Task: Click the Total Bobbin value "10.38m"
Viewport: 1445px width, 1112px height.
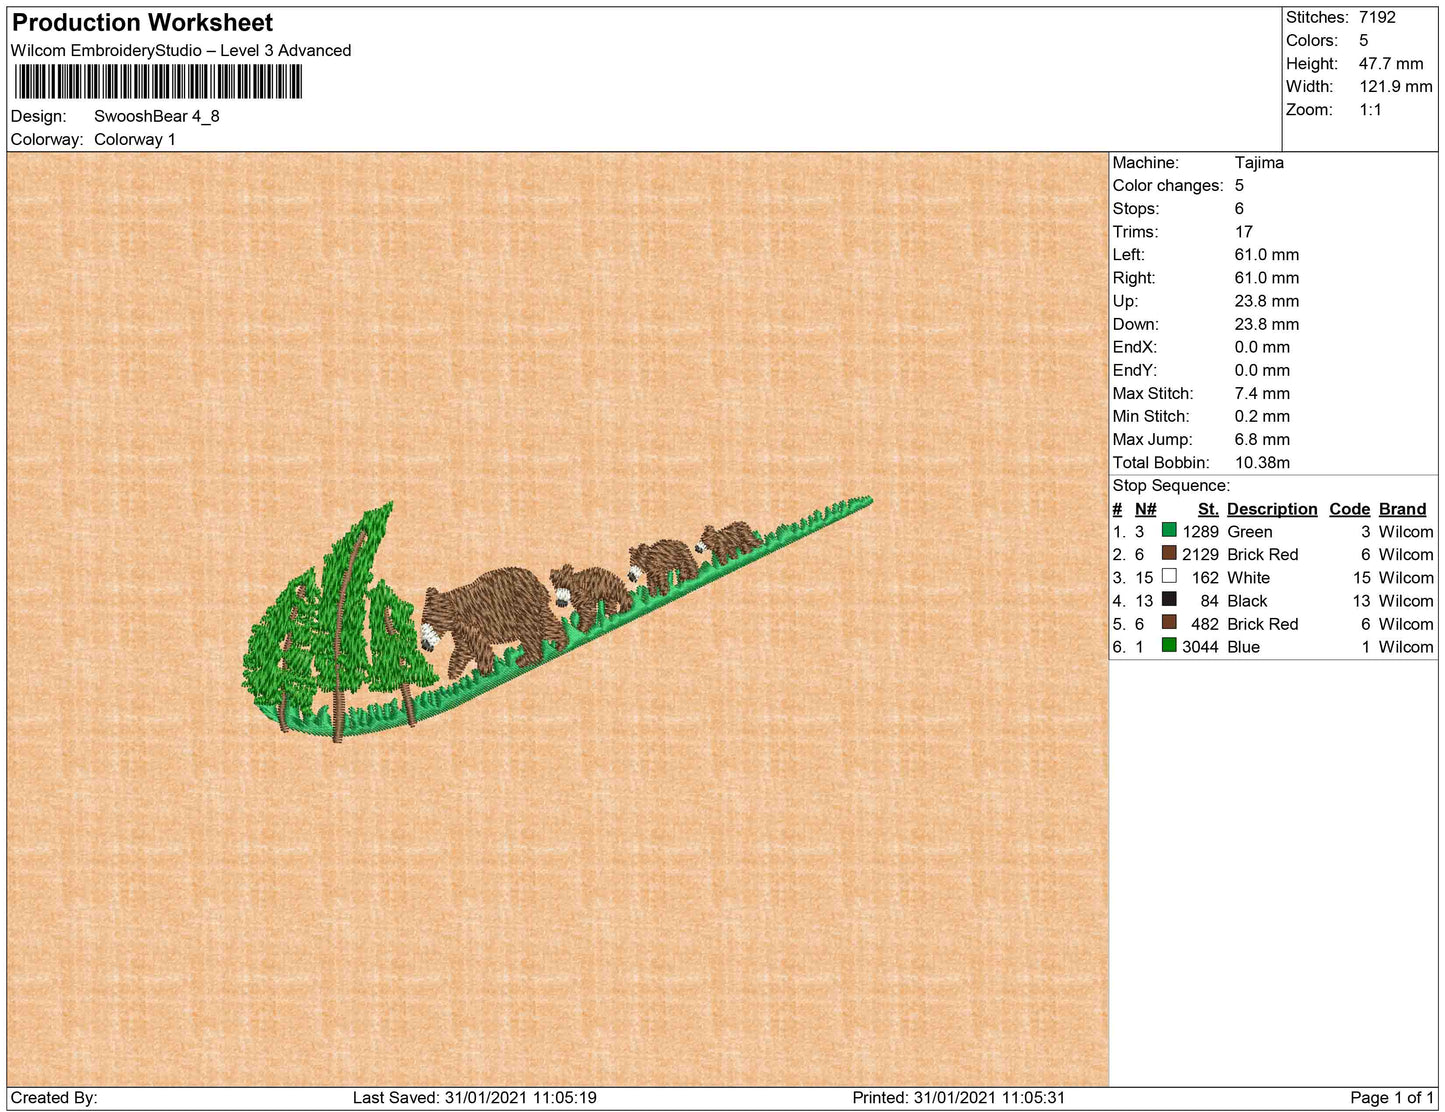Action: 1262,462
